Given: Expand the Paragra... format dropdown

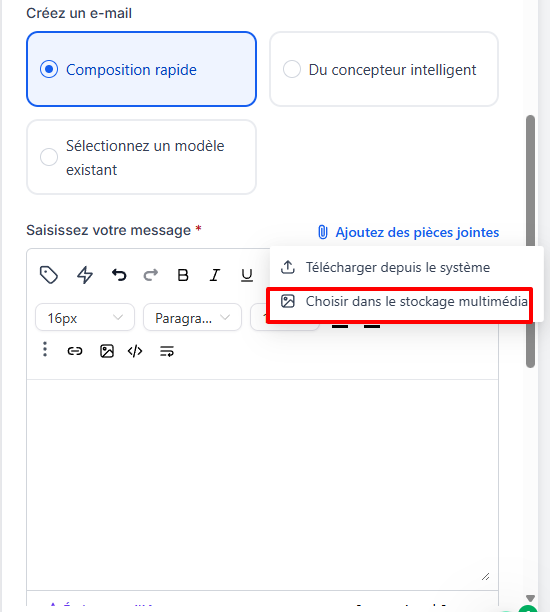Looking at the screenshot, I should 192,317.
